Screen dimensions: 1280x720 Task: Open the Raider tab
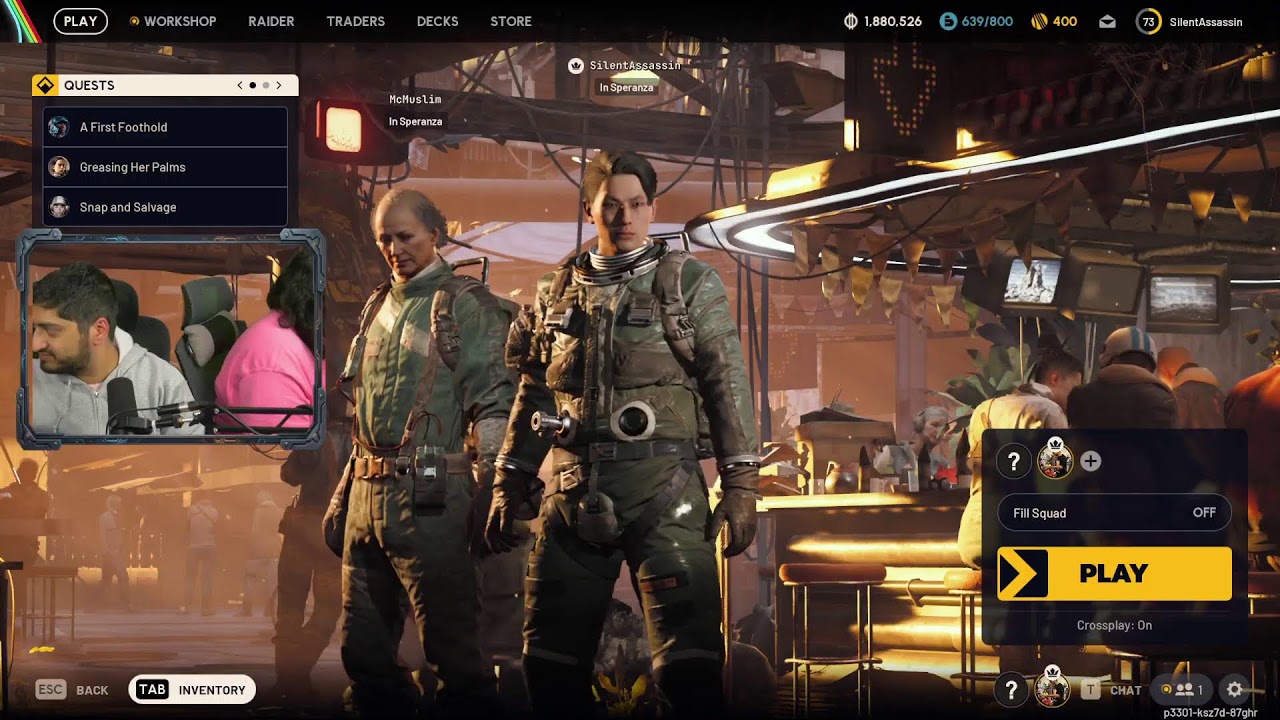(271, 21)
